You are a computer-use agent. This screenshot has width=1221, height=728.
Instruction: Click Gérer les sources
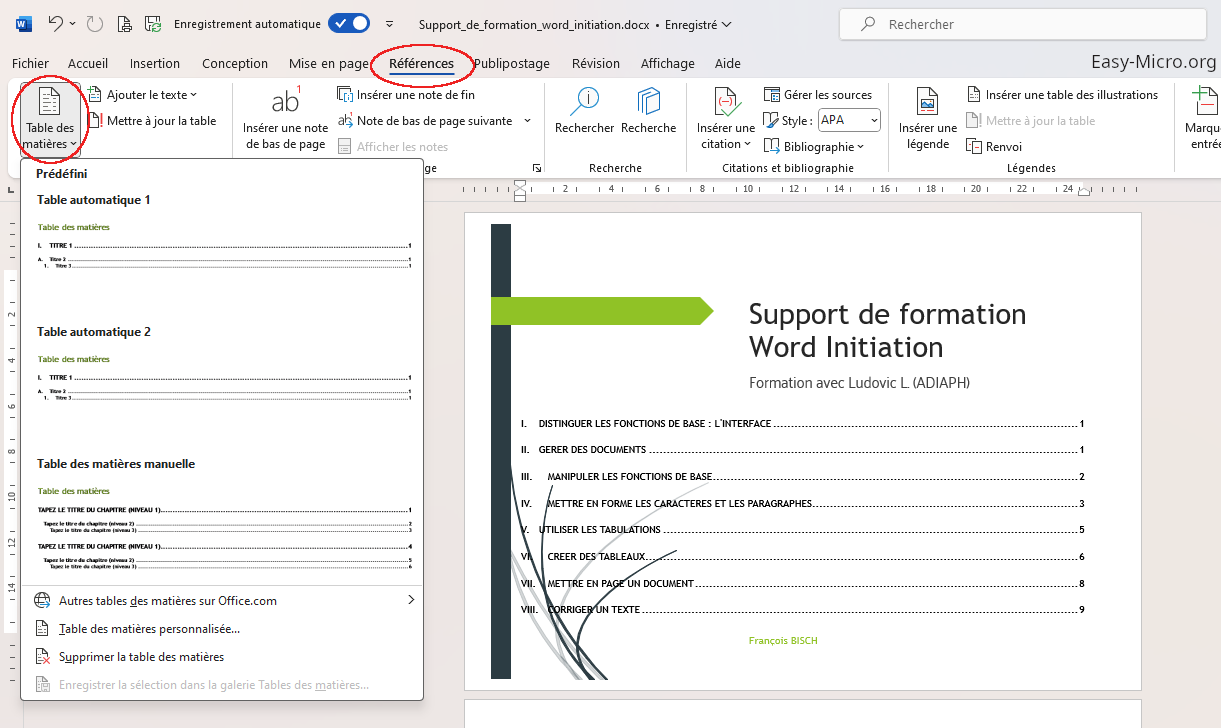[x=818, y=94]
